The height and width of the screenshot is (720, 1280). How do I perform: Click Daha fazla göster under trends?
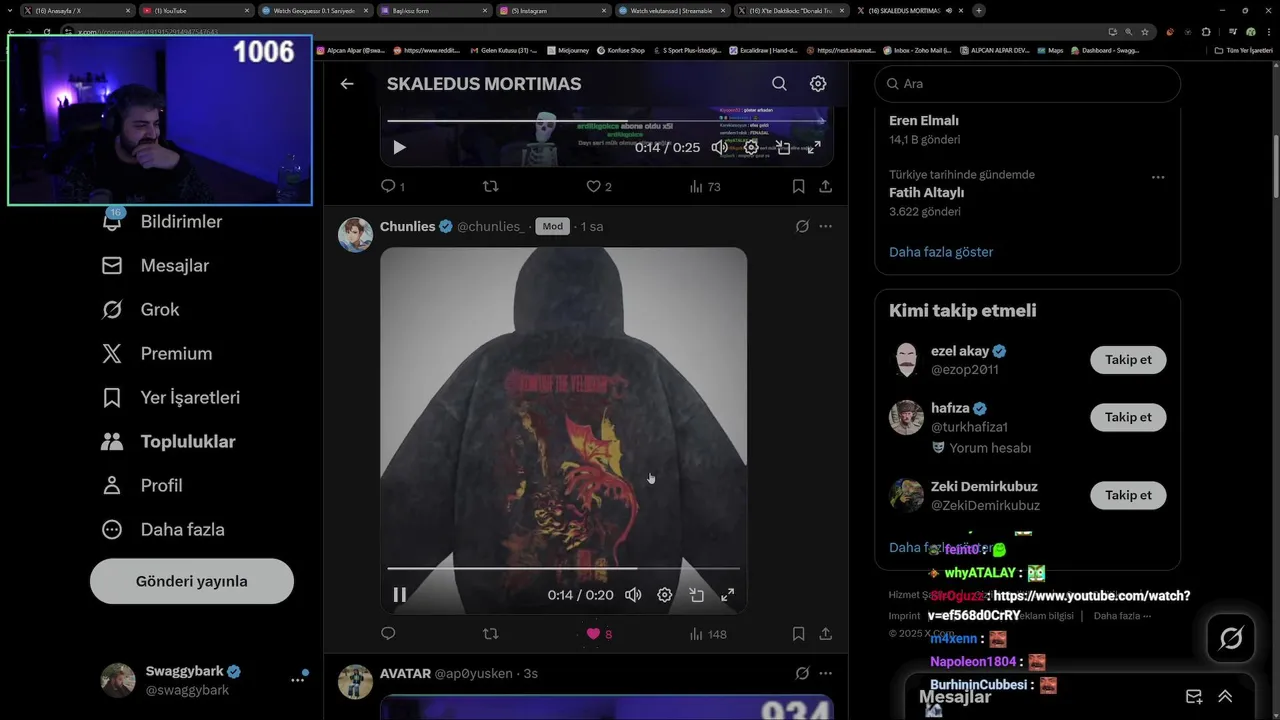coord(941,252)
